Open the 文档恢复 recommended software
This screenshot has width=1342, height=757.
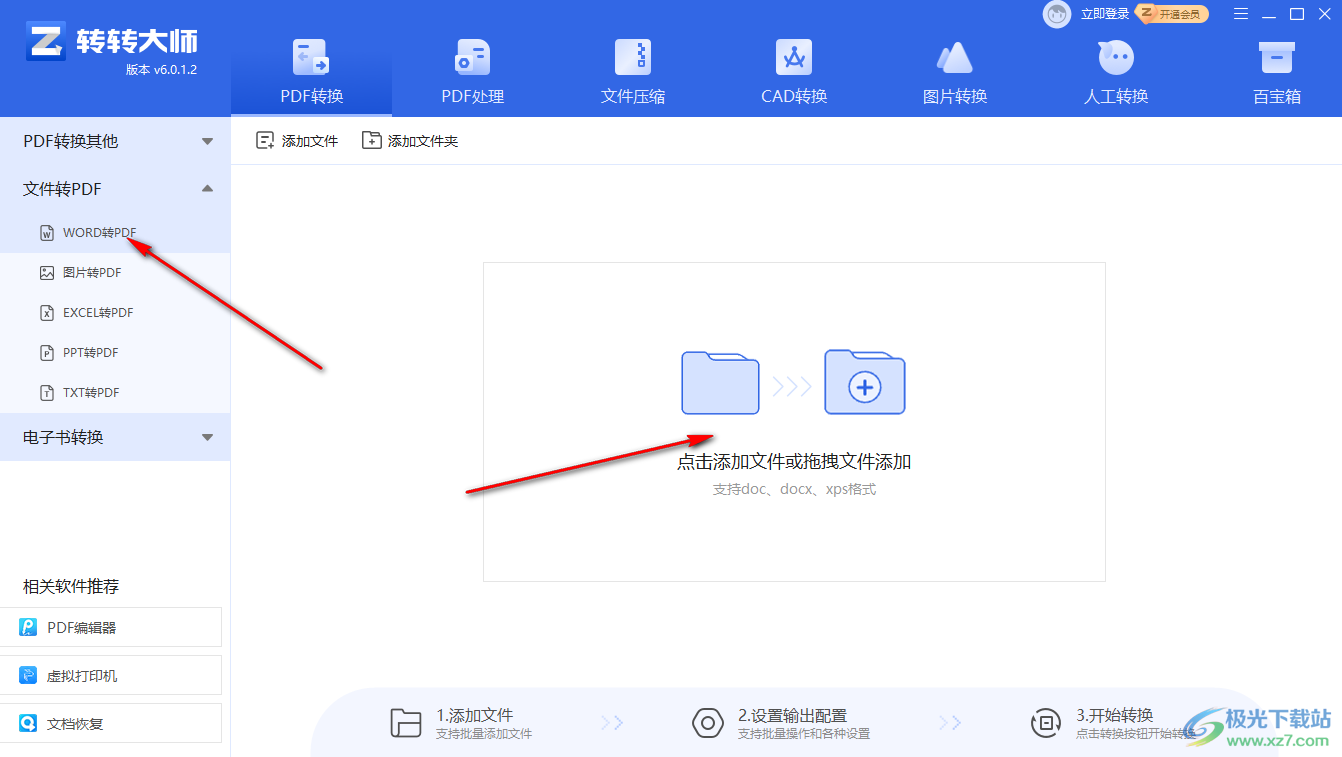pyautogui.click(x=110, y=723)
